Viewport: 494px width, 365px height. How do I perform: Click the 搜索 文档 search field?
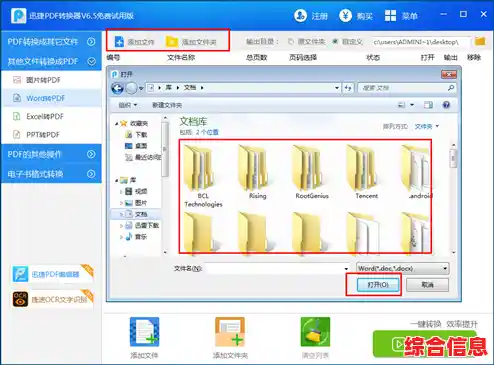[407, 88]
